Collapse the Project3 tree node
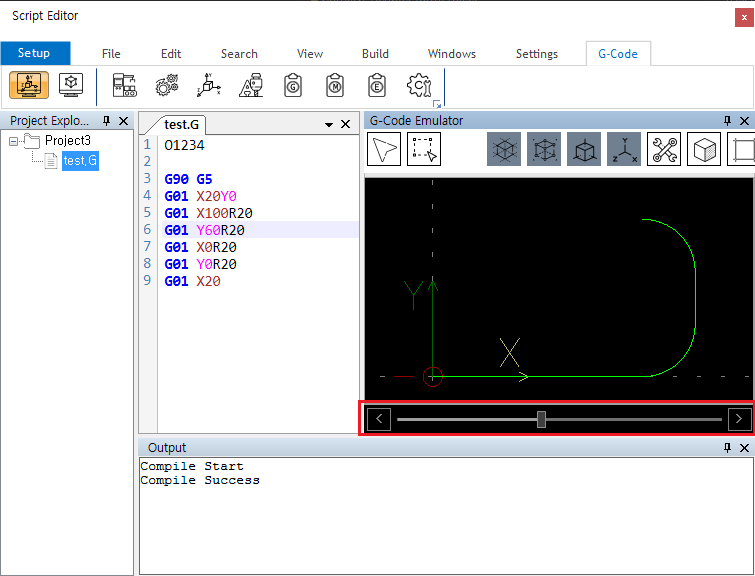Screen dimensions: 755x576 pyautogui.click(x=14, y=141)
